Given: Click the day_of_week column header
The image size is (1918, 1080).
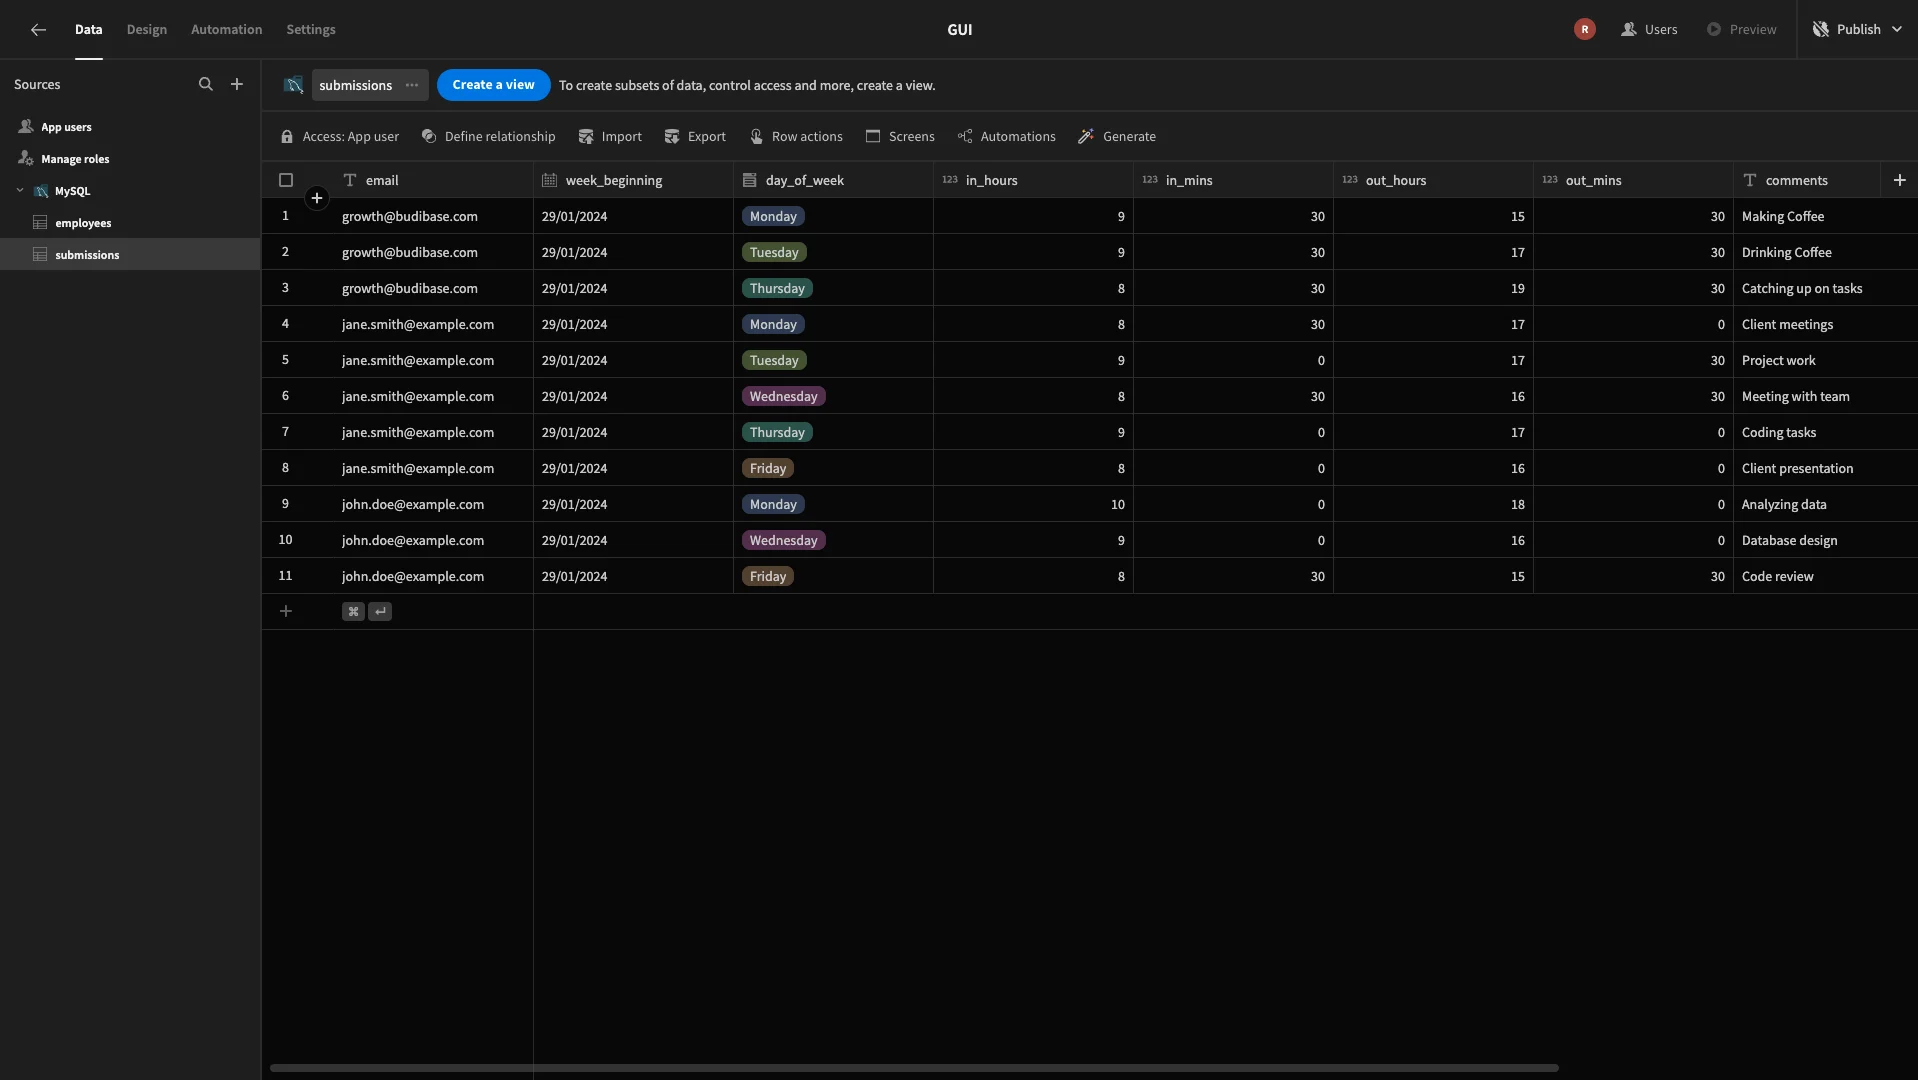Looking at the screenshot, I should pyautogui.click(x=833, y=180).
